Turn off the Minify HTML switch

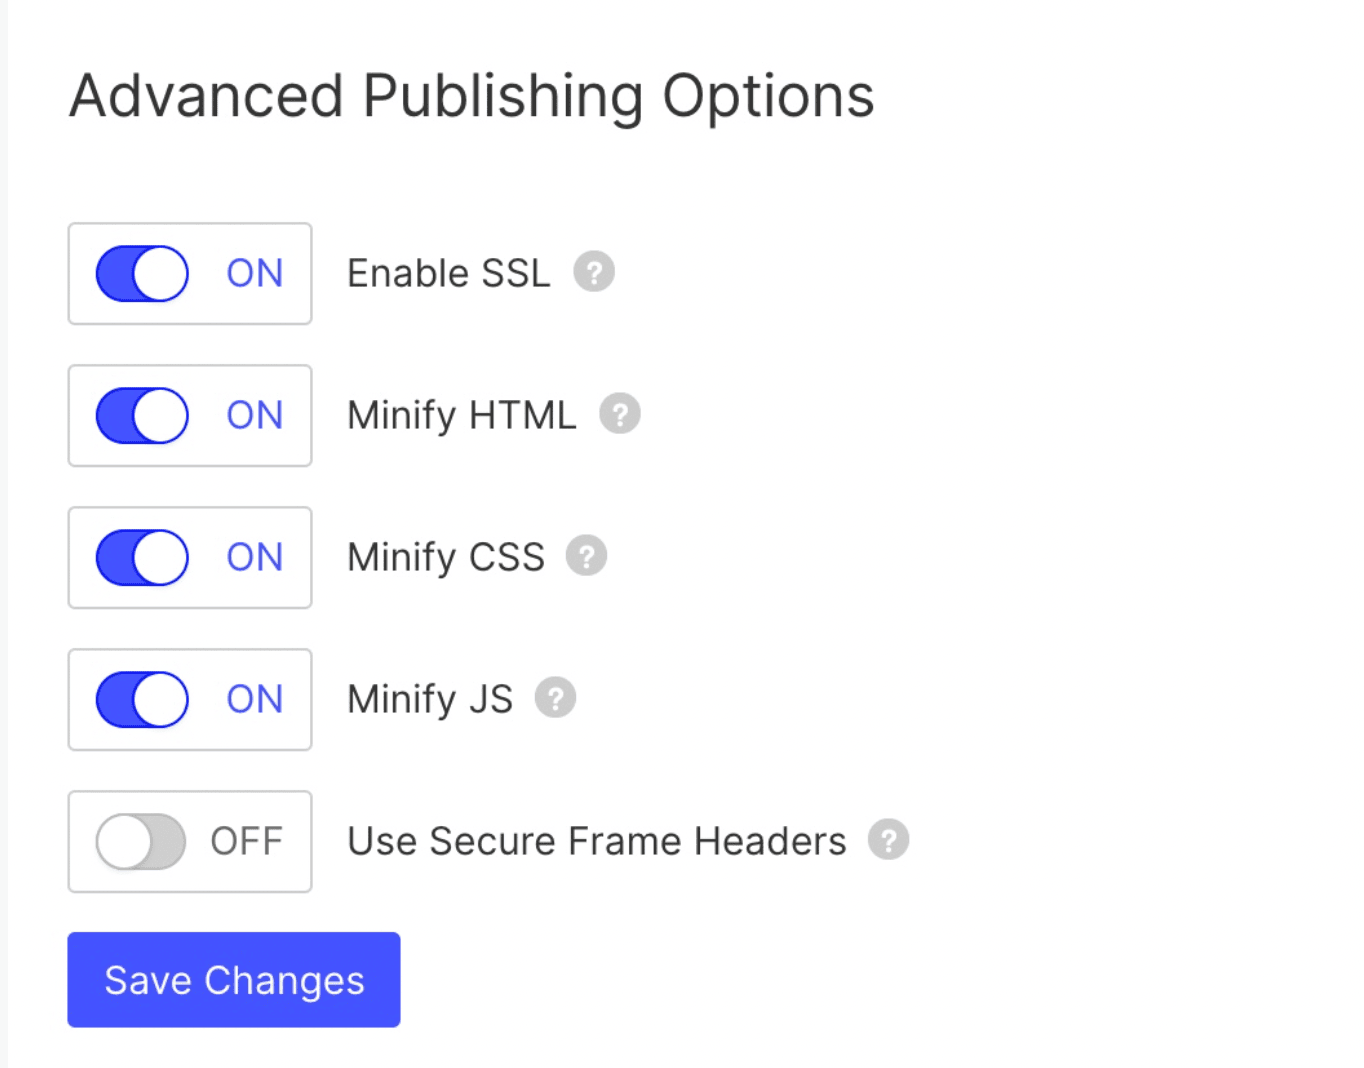142,416
